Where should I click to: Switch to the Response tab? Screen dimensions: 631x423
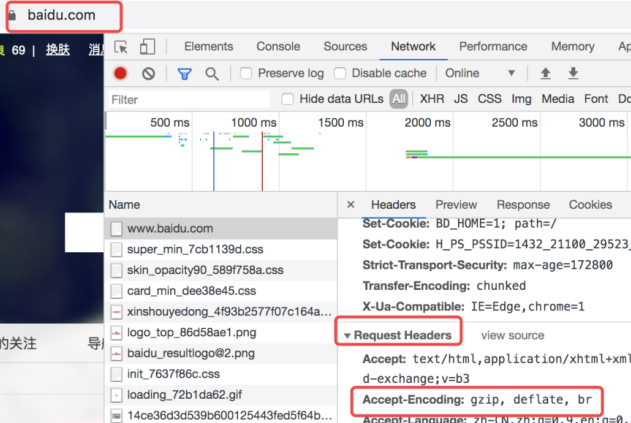(x=523, y=204)
